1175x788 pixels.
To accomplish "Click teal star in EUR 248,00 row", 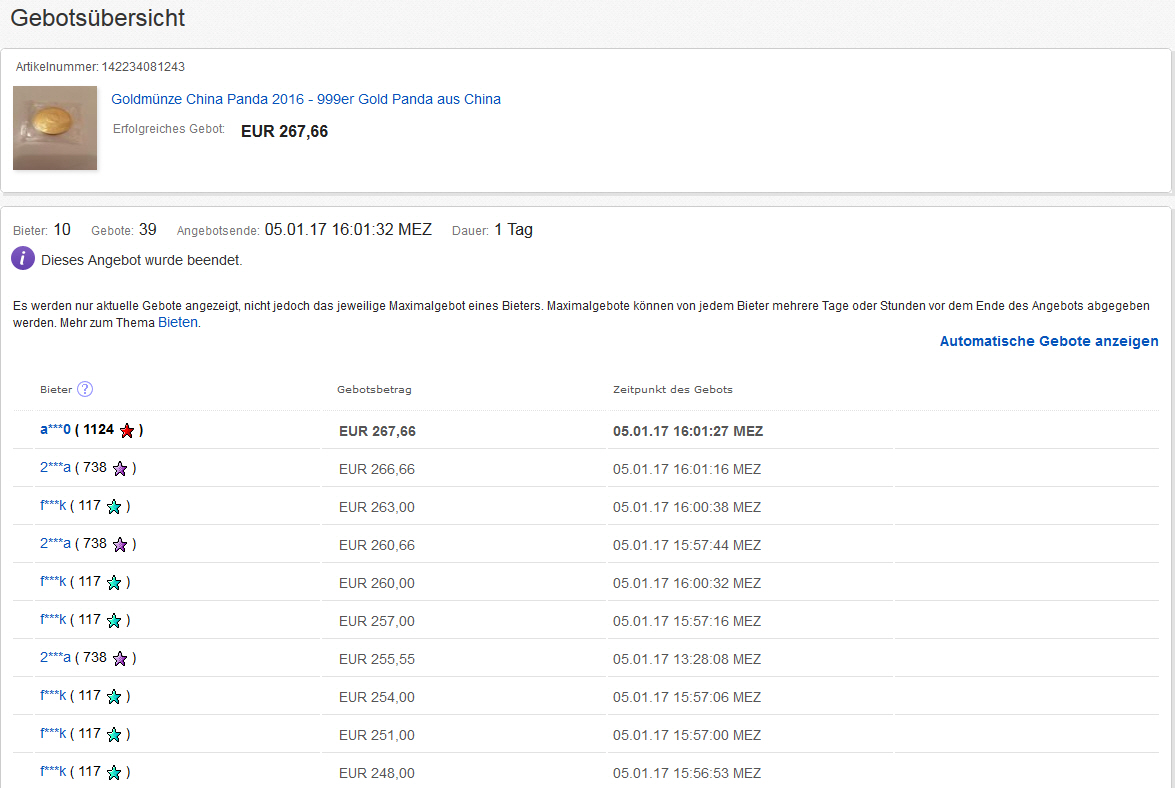I will 114,773.
